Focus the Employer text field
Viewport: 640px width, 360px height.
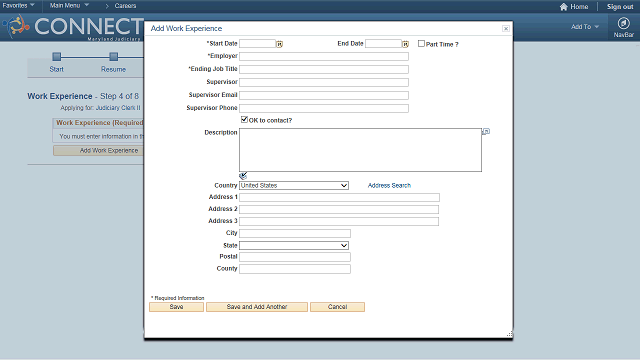coord(324,56)
